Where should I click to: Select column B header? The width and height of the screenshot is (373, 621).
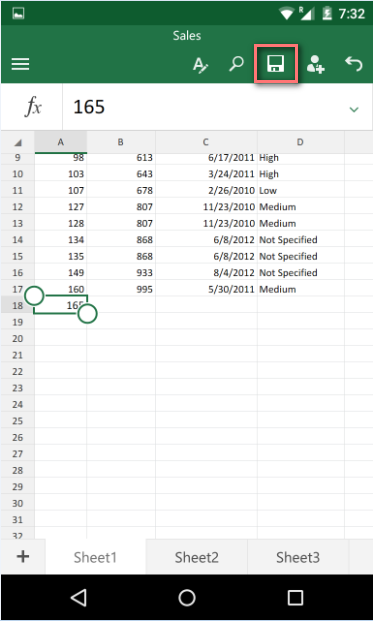pos(121,142)
